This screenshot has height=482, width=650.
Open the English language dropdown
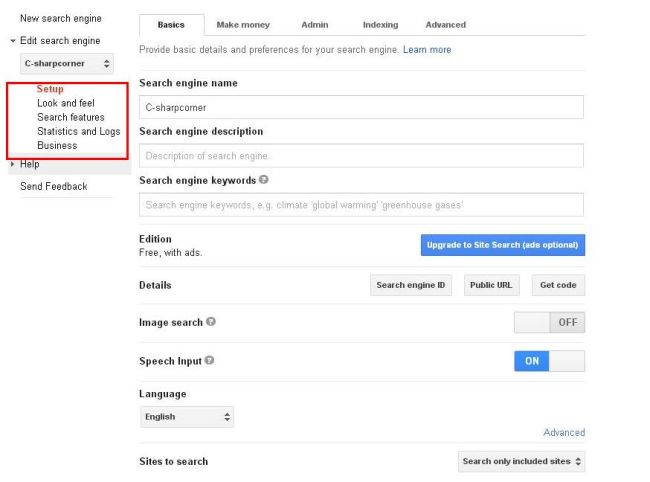(x=188, y=417)
